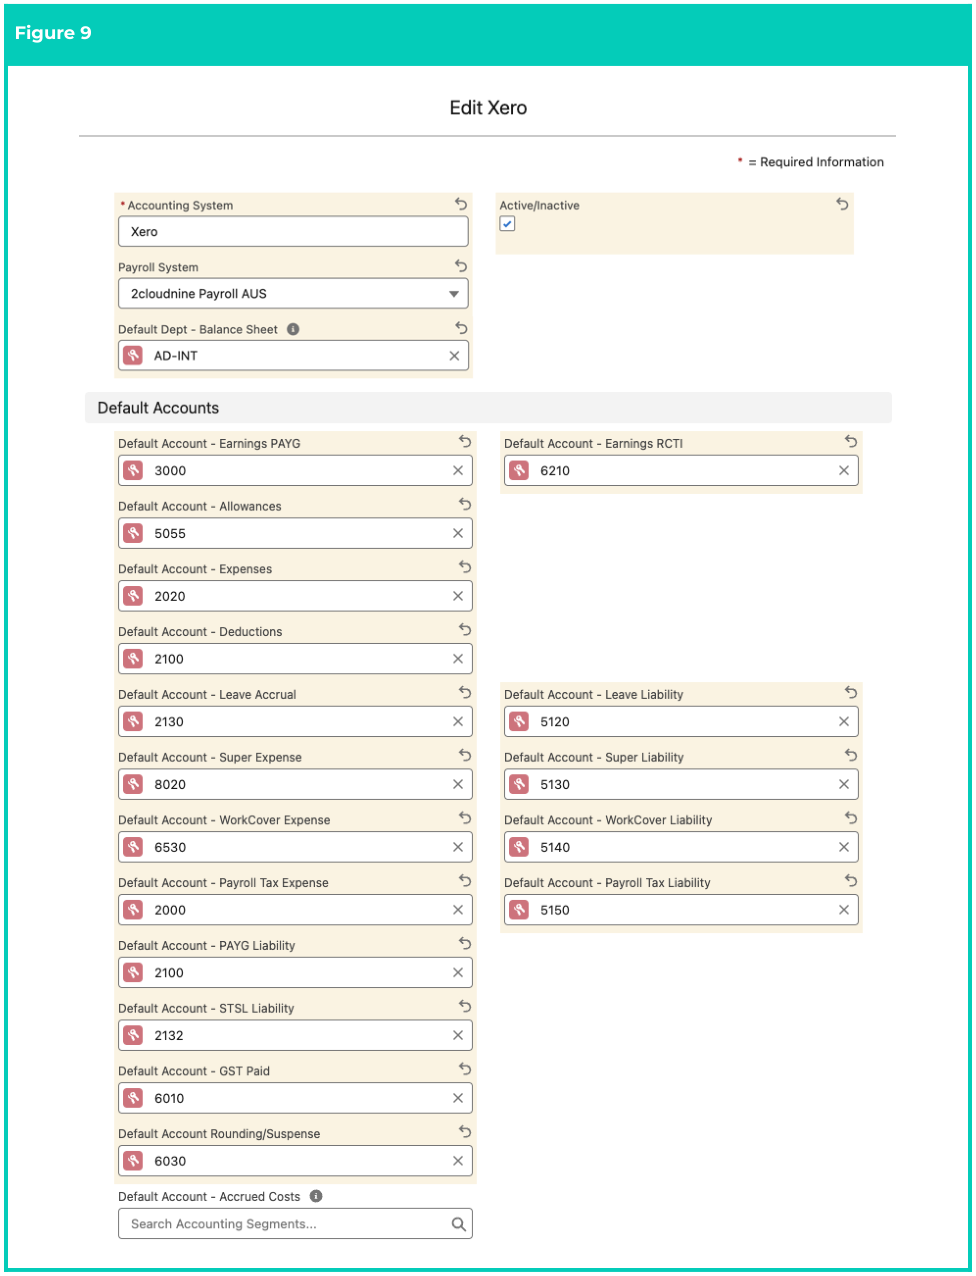Screen dimensions: 976x1276
Task: Undo changes to Default Dept - Balance Sheet
Action: (461, 328)
